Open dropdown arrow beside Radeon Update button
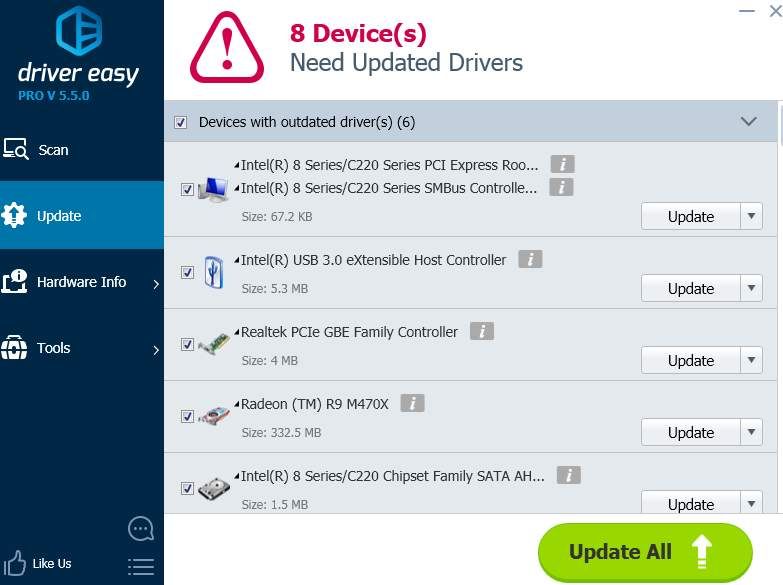Image resolution: width=783 pixels, height=585 pixels. tap(752, 432)
